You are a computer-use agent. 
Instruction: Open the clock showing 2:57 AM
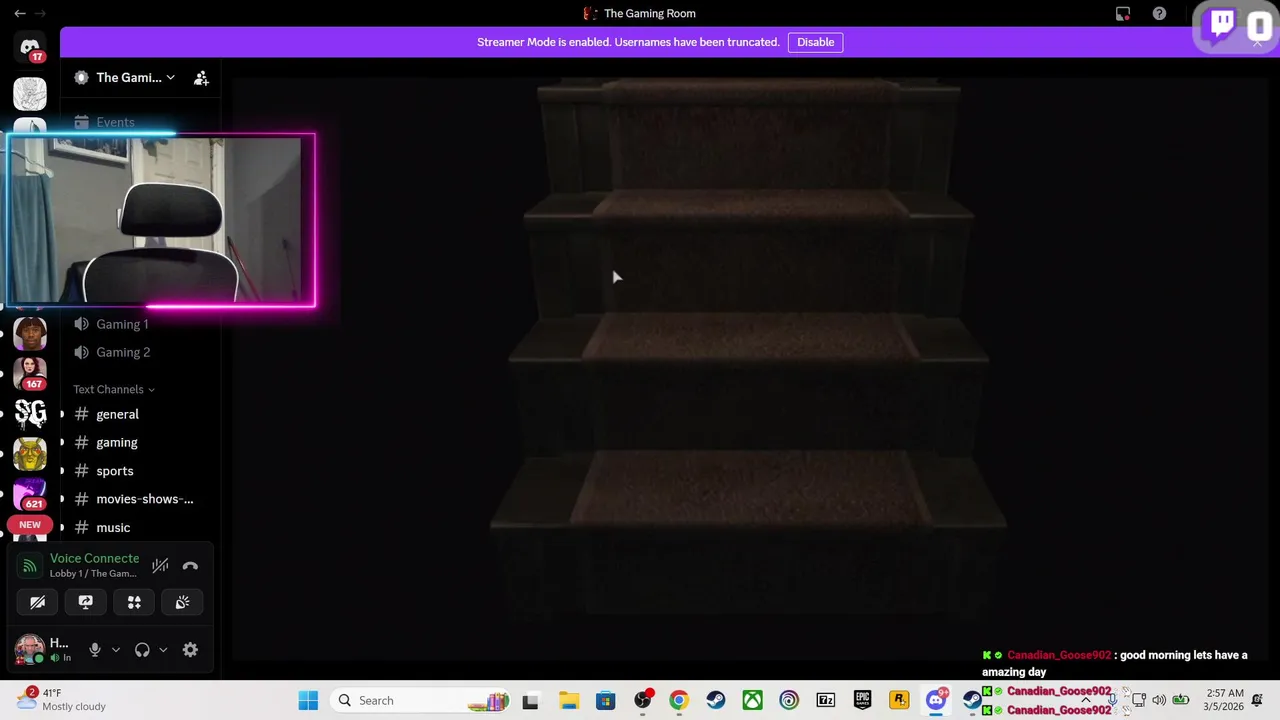pos(1225,700)
